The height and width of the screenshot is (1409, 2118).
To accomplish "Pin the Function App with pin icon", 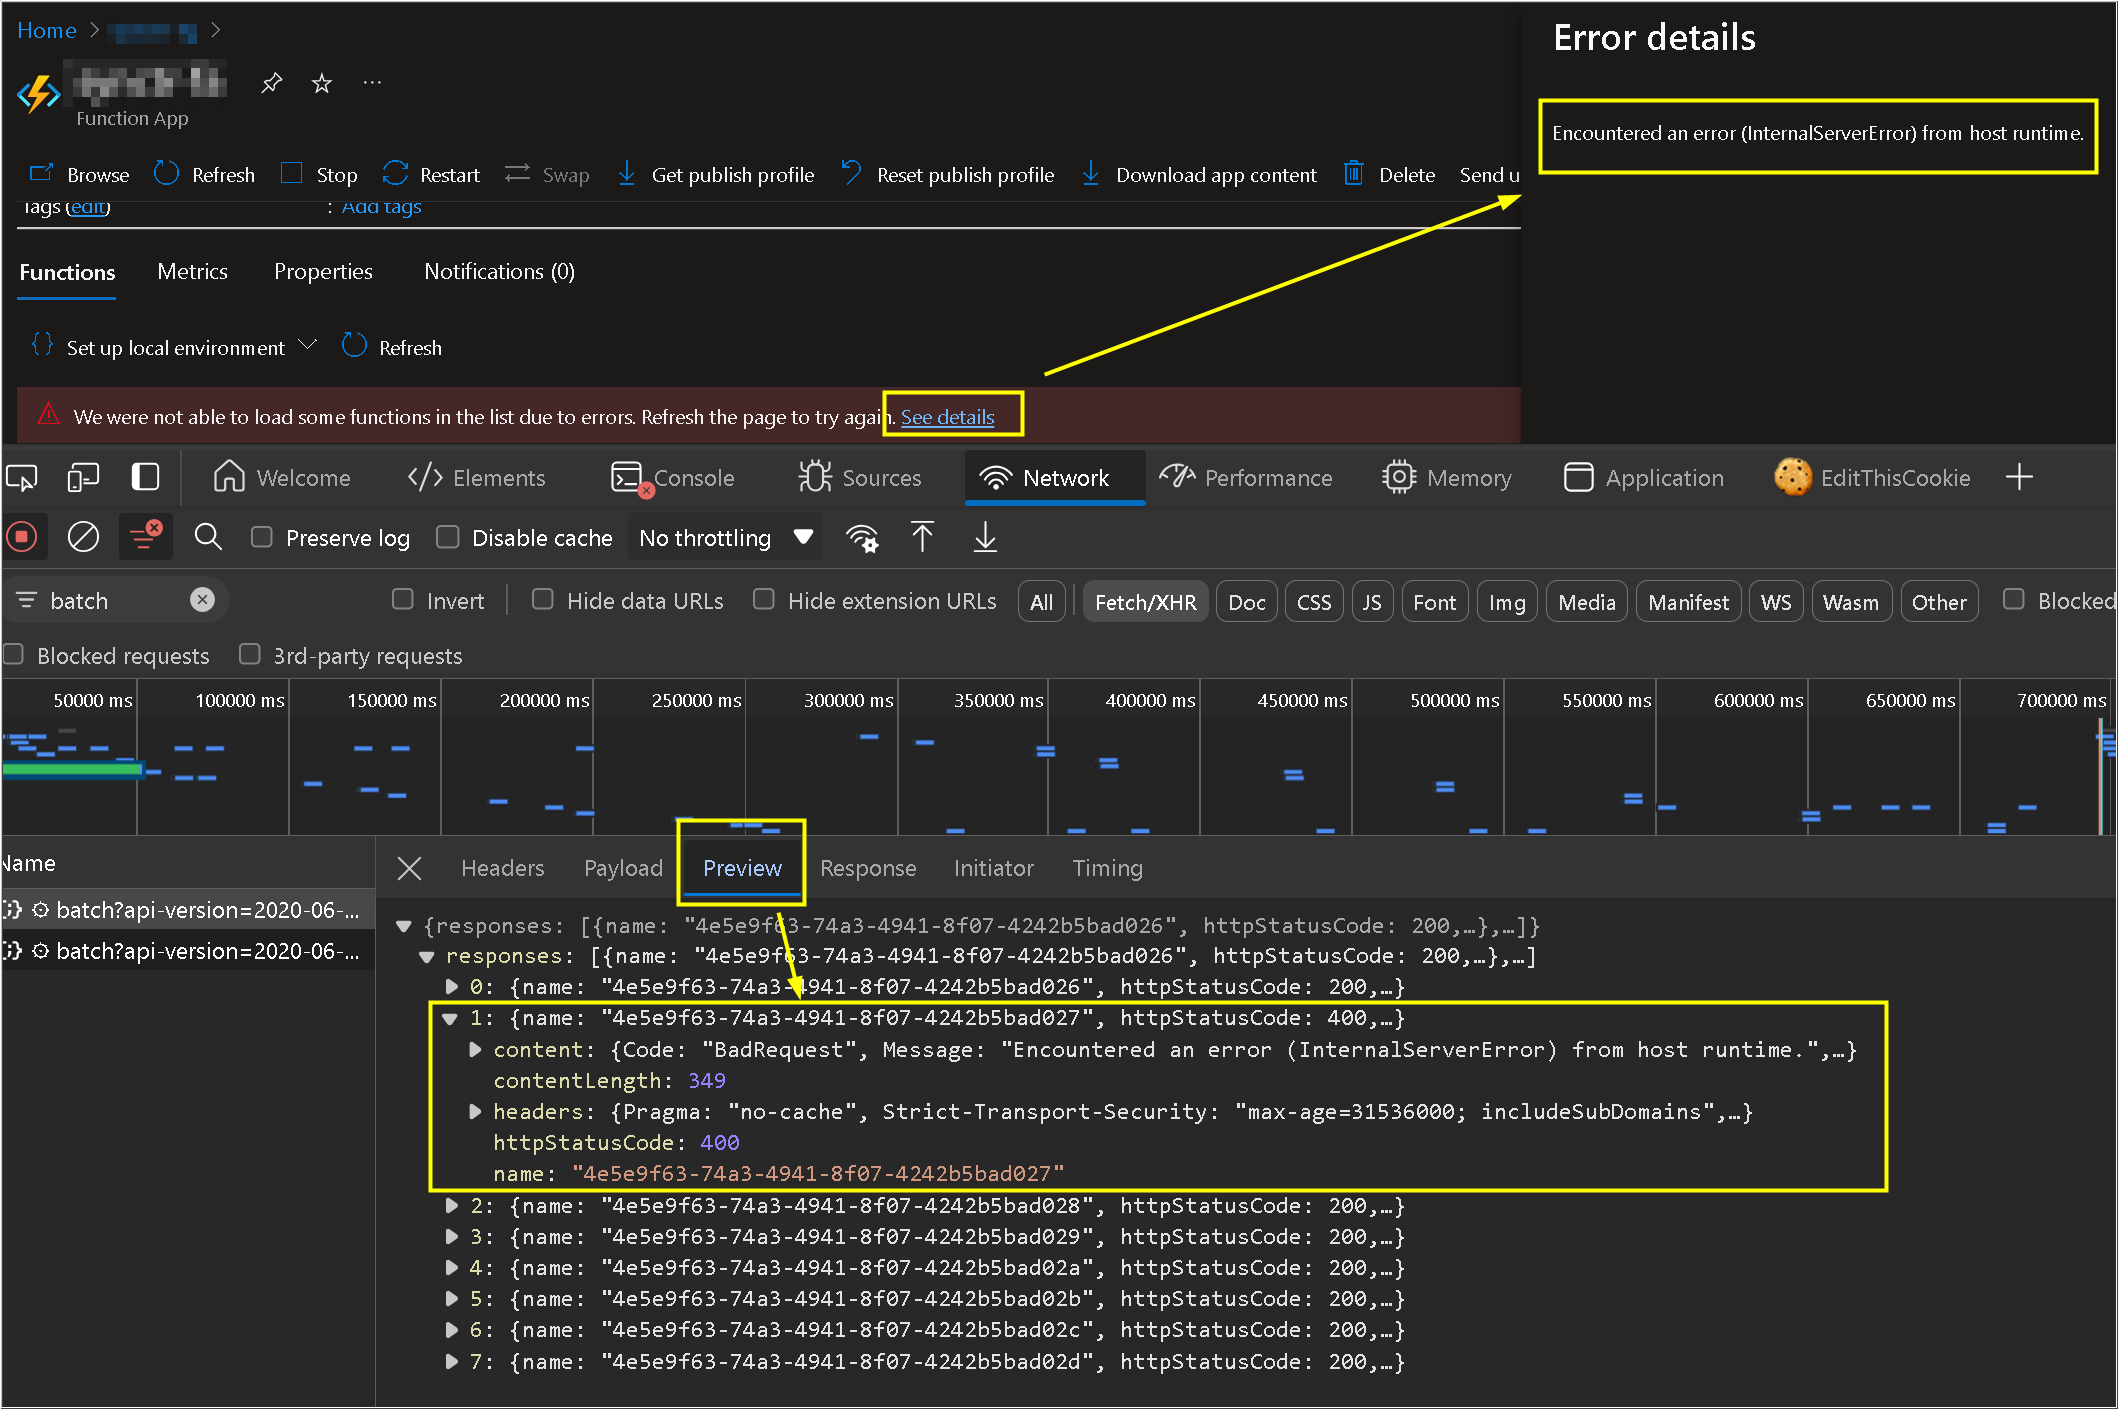I will click(x=271, y=83).
